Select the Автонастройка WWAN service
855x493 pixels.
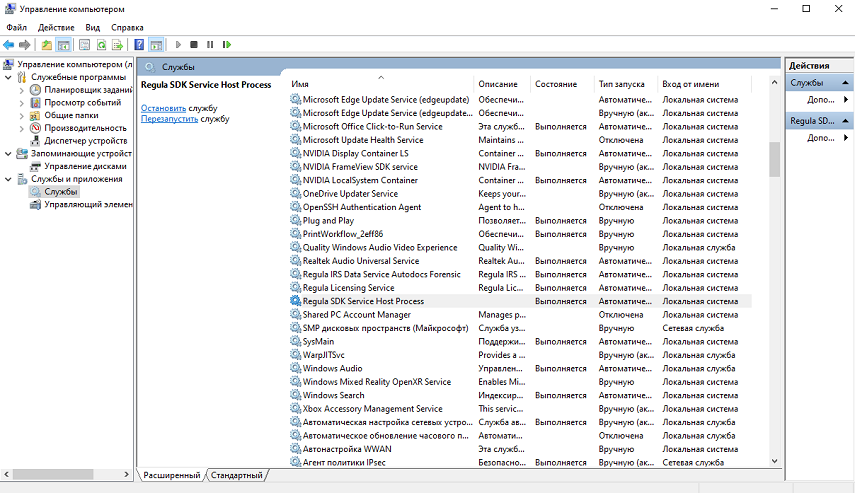520,449
